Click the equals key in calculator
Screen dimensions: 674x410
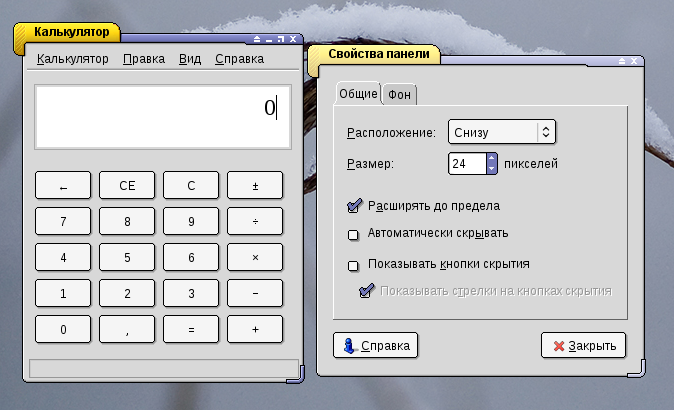(x=191, y=330)
